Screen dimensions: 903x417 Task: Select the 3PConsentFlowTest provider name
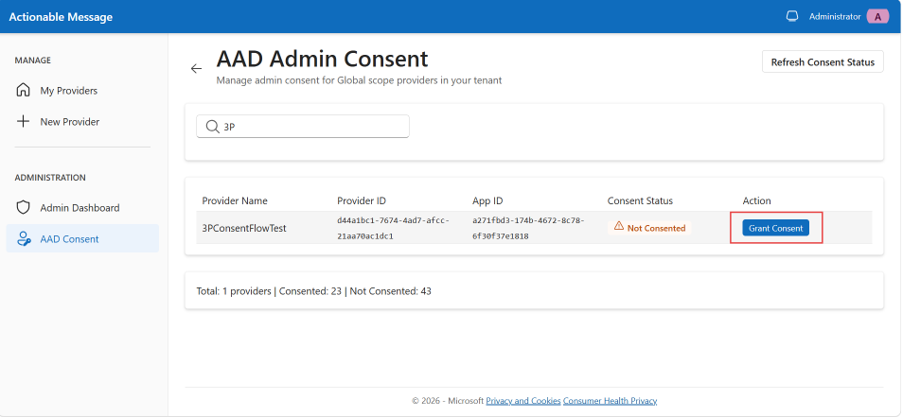click(x=244, y=228)
